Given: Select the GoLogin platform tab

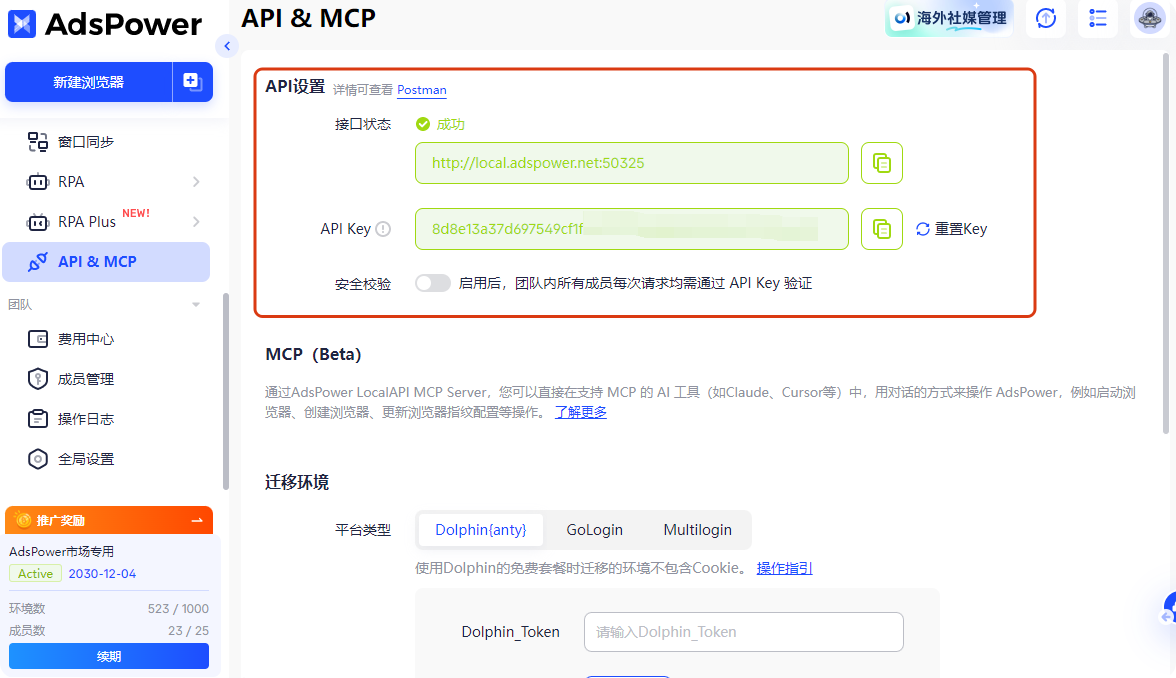Looking at the screenshot, I should 594,530.
